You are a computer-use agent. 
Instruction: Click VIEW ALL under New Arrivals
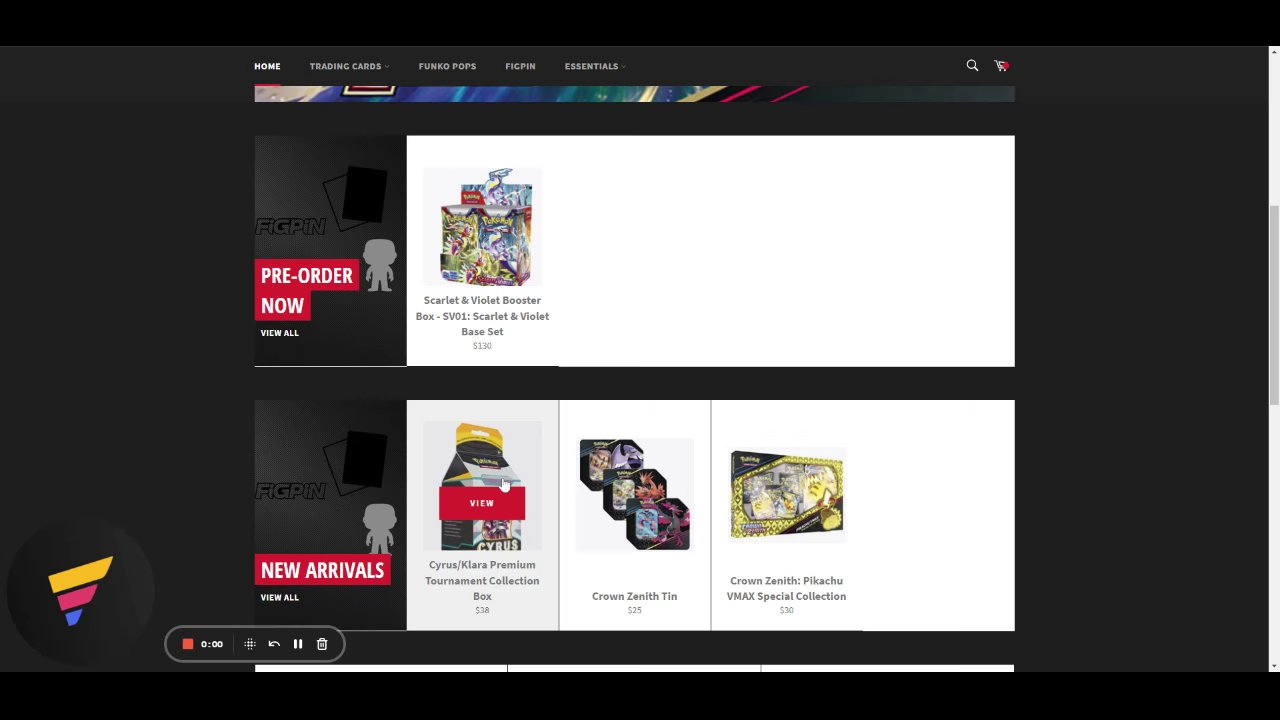(x=279, y=597)
